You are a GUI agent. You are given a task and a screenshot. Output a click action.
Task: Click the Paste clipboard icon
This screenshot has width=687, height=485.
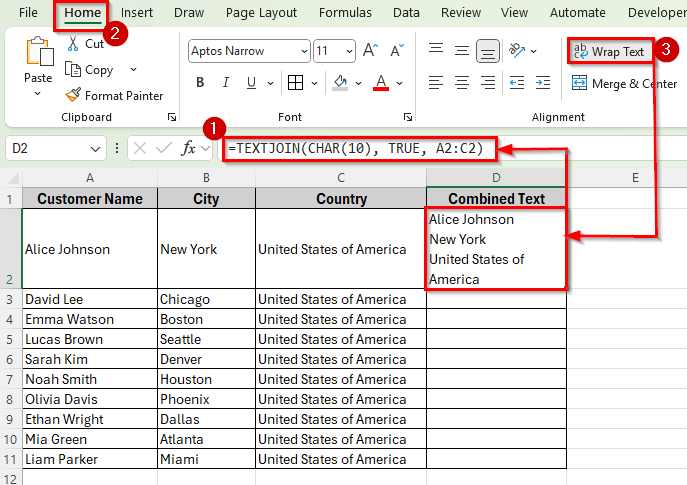click(39, 51)
